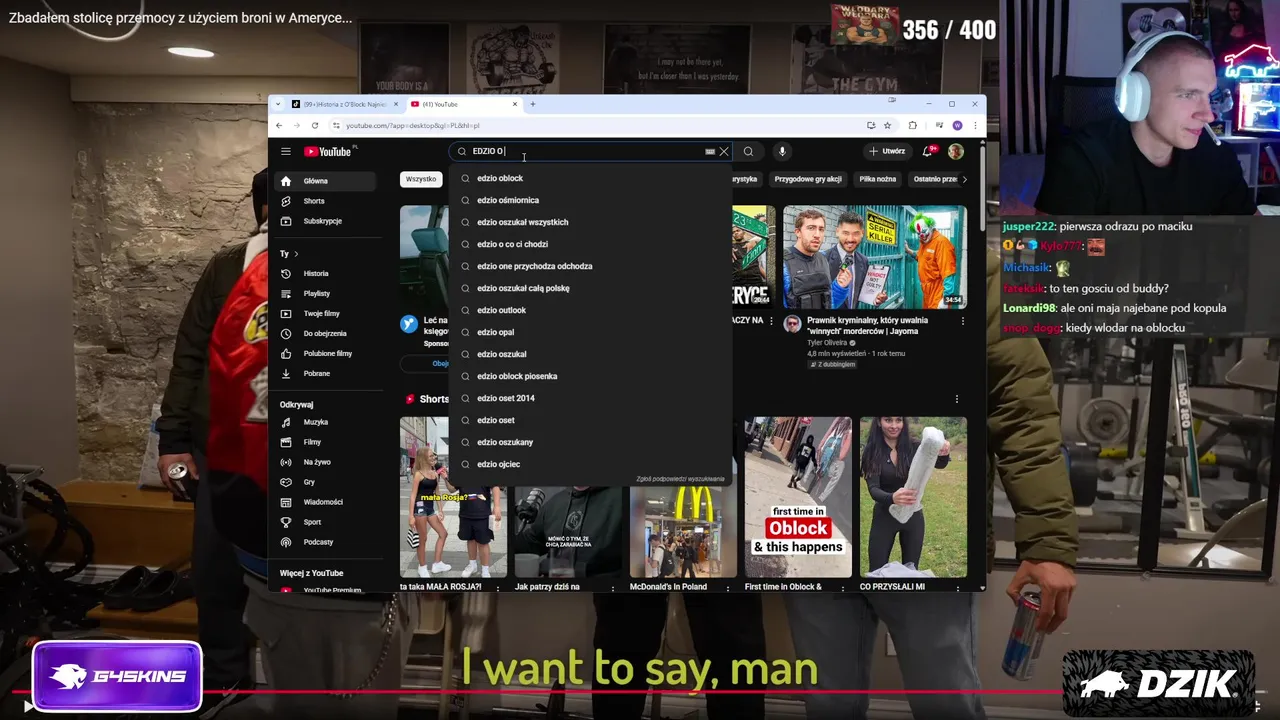Clear the search box with the X icon
Viewport: 1280px width, 720px height.
724,152
